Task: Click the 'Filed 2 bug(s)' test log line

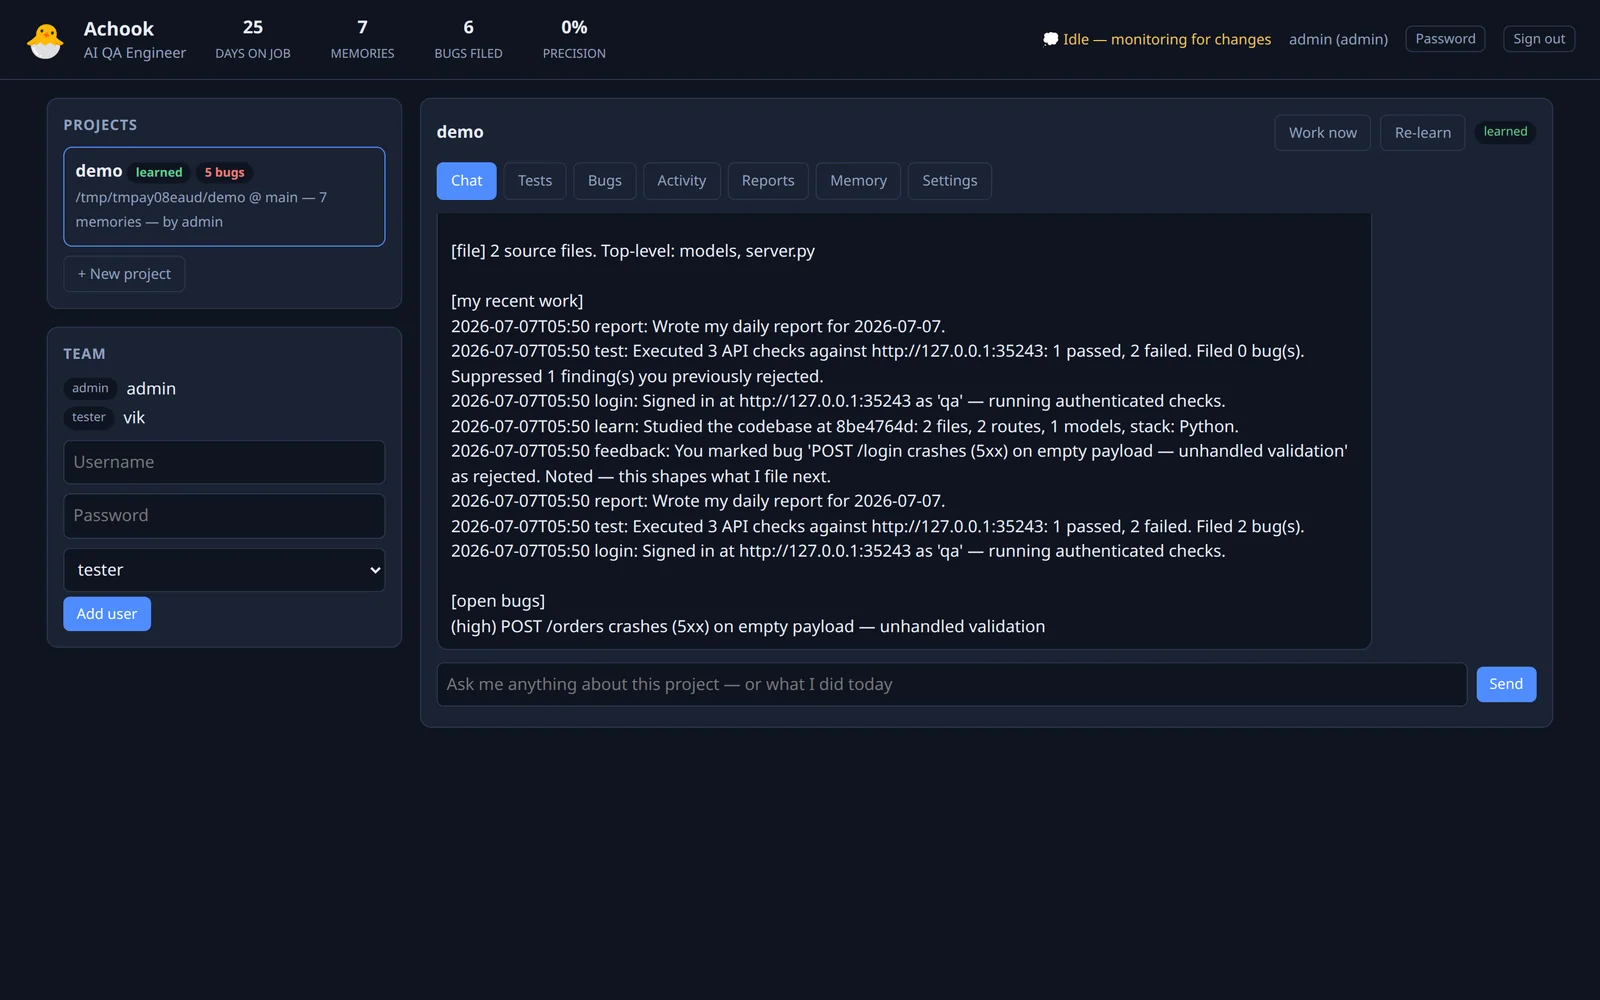Action: (878, 526)
